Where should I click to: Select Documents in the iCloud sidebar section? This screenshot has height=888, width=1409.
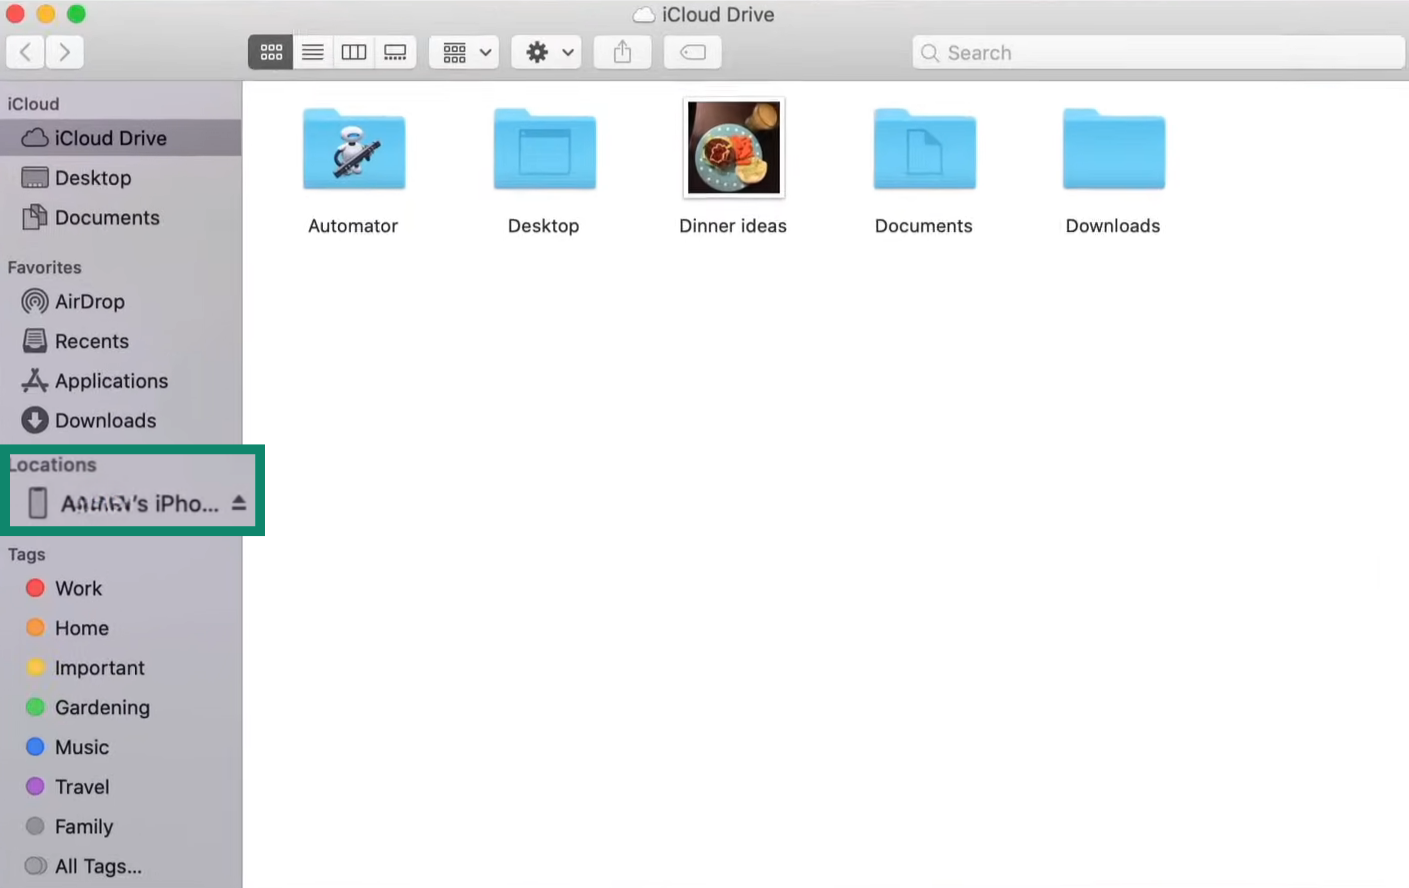click(x=107, y=217)
